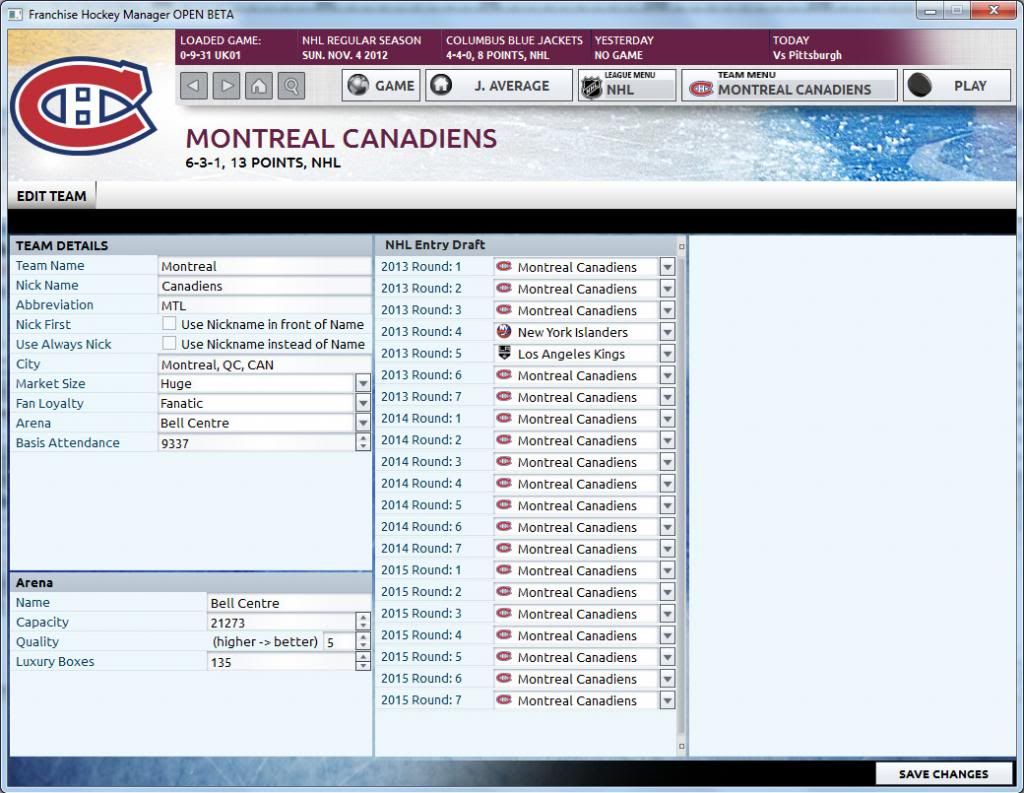Adjust the arena Quality stepper
This screenshot has height=793, width=1024.
[363, 641]
